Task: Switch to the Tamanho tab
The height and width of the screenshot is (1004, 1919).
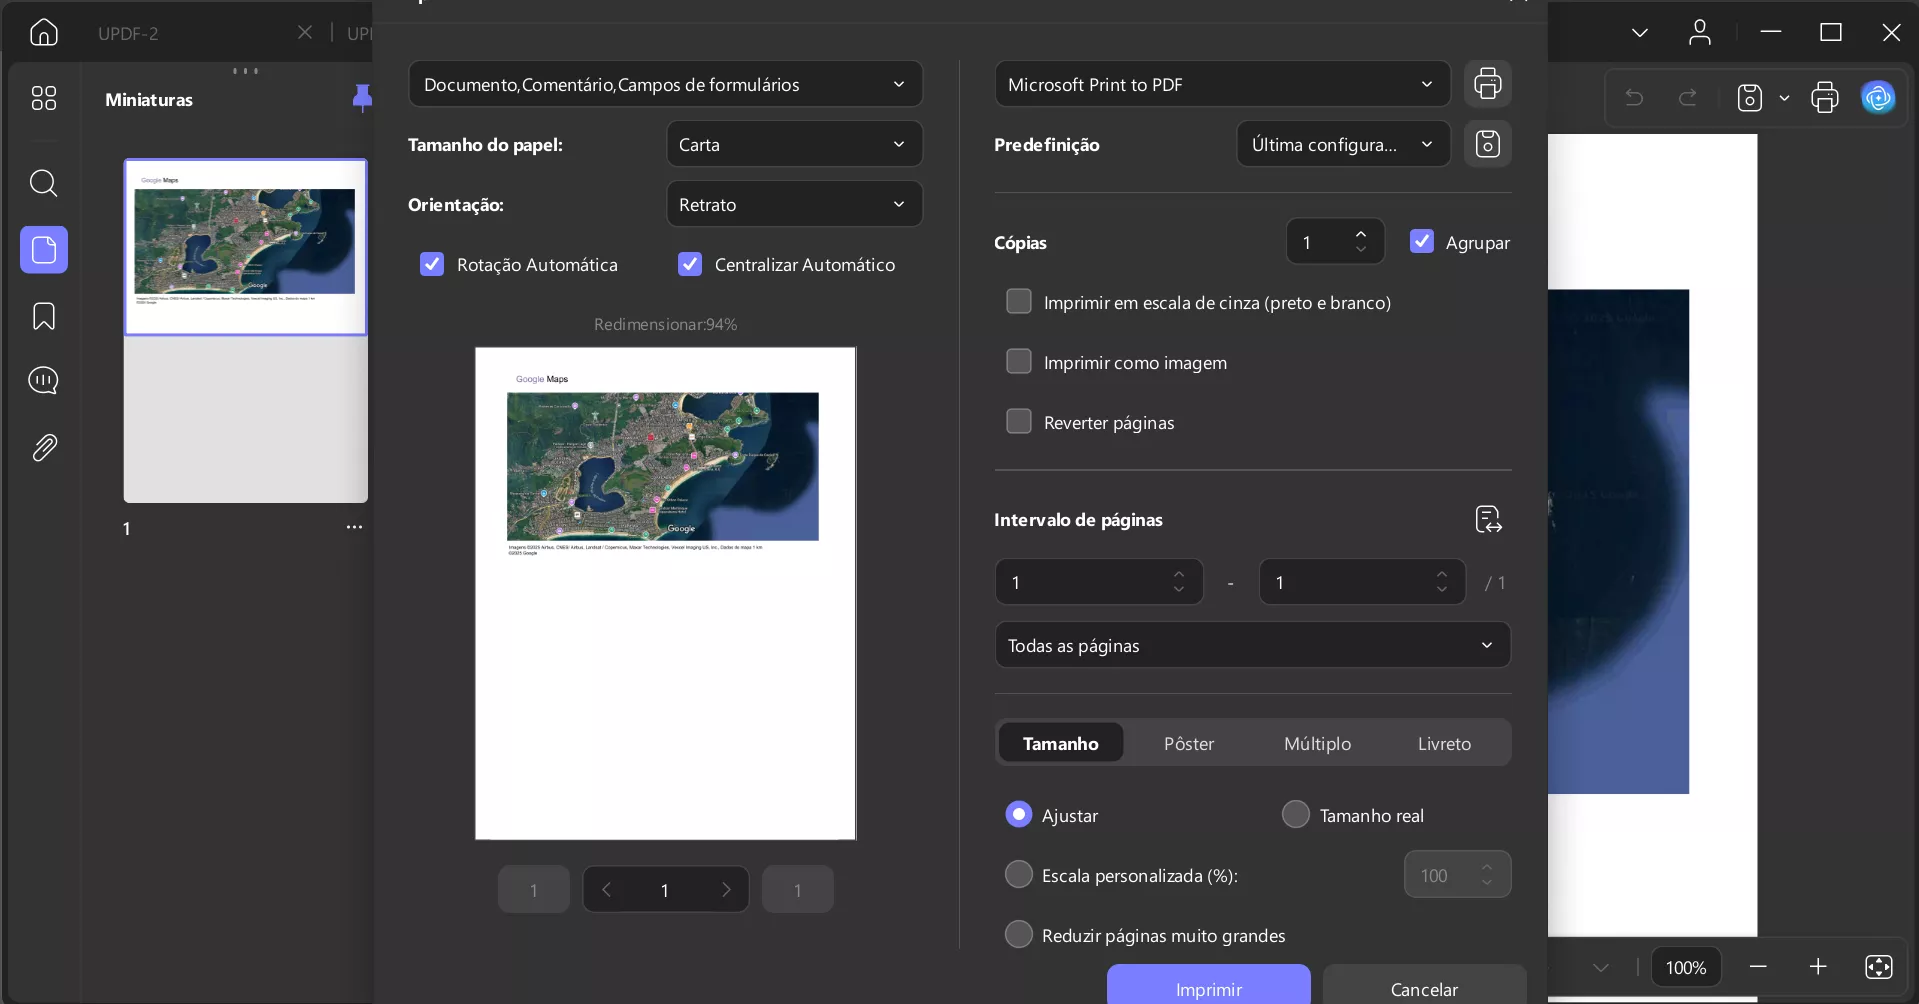Action: pos(1061,743)
